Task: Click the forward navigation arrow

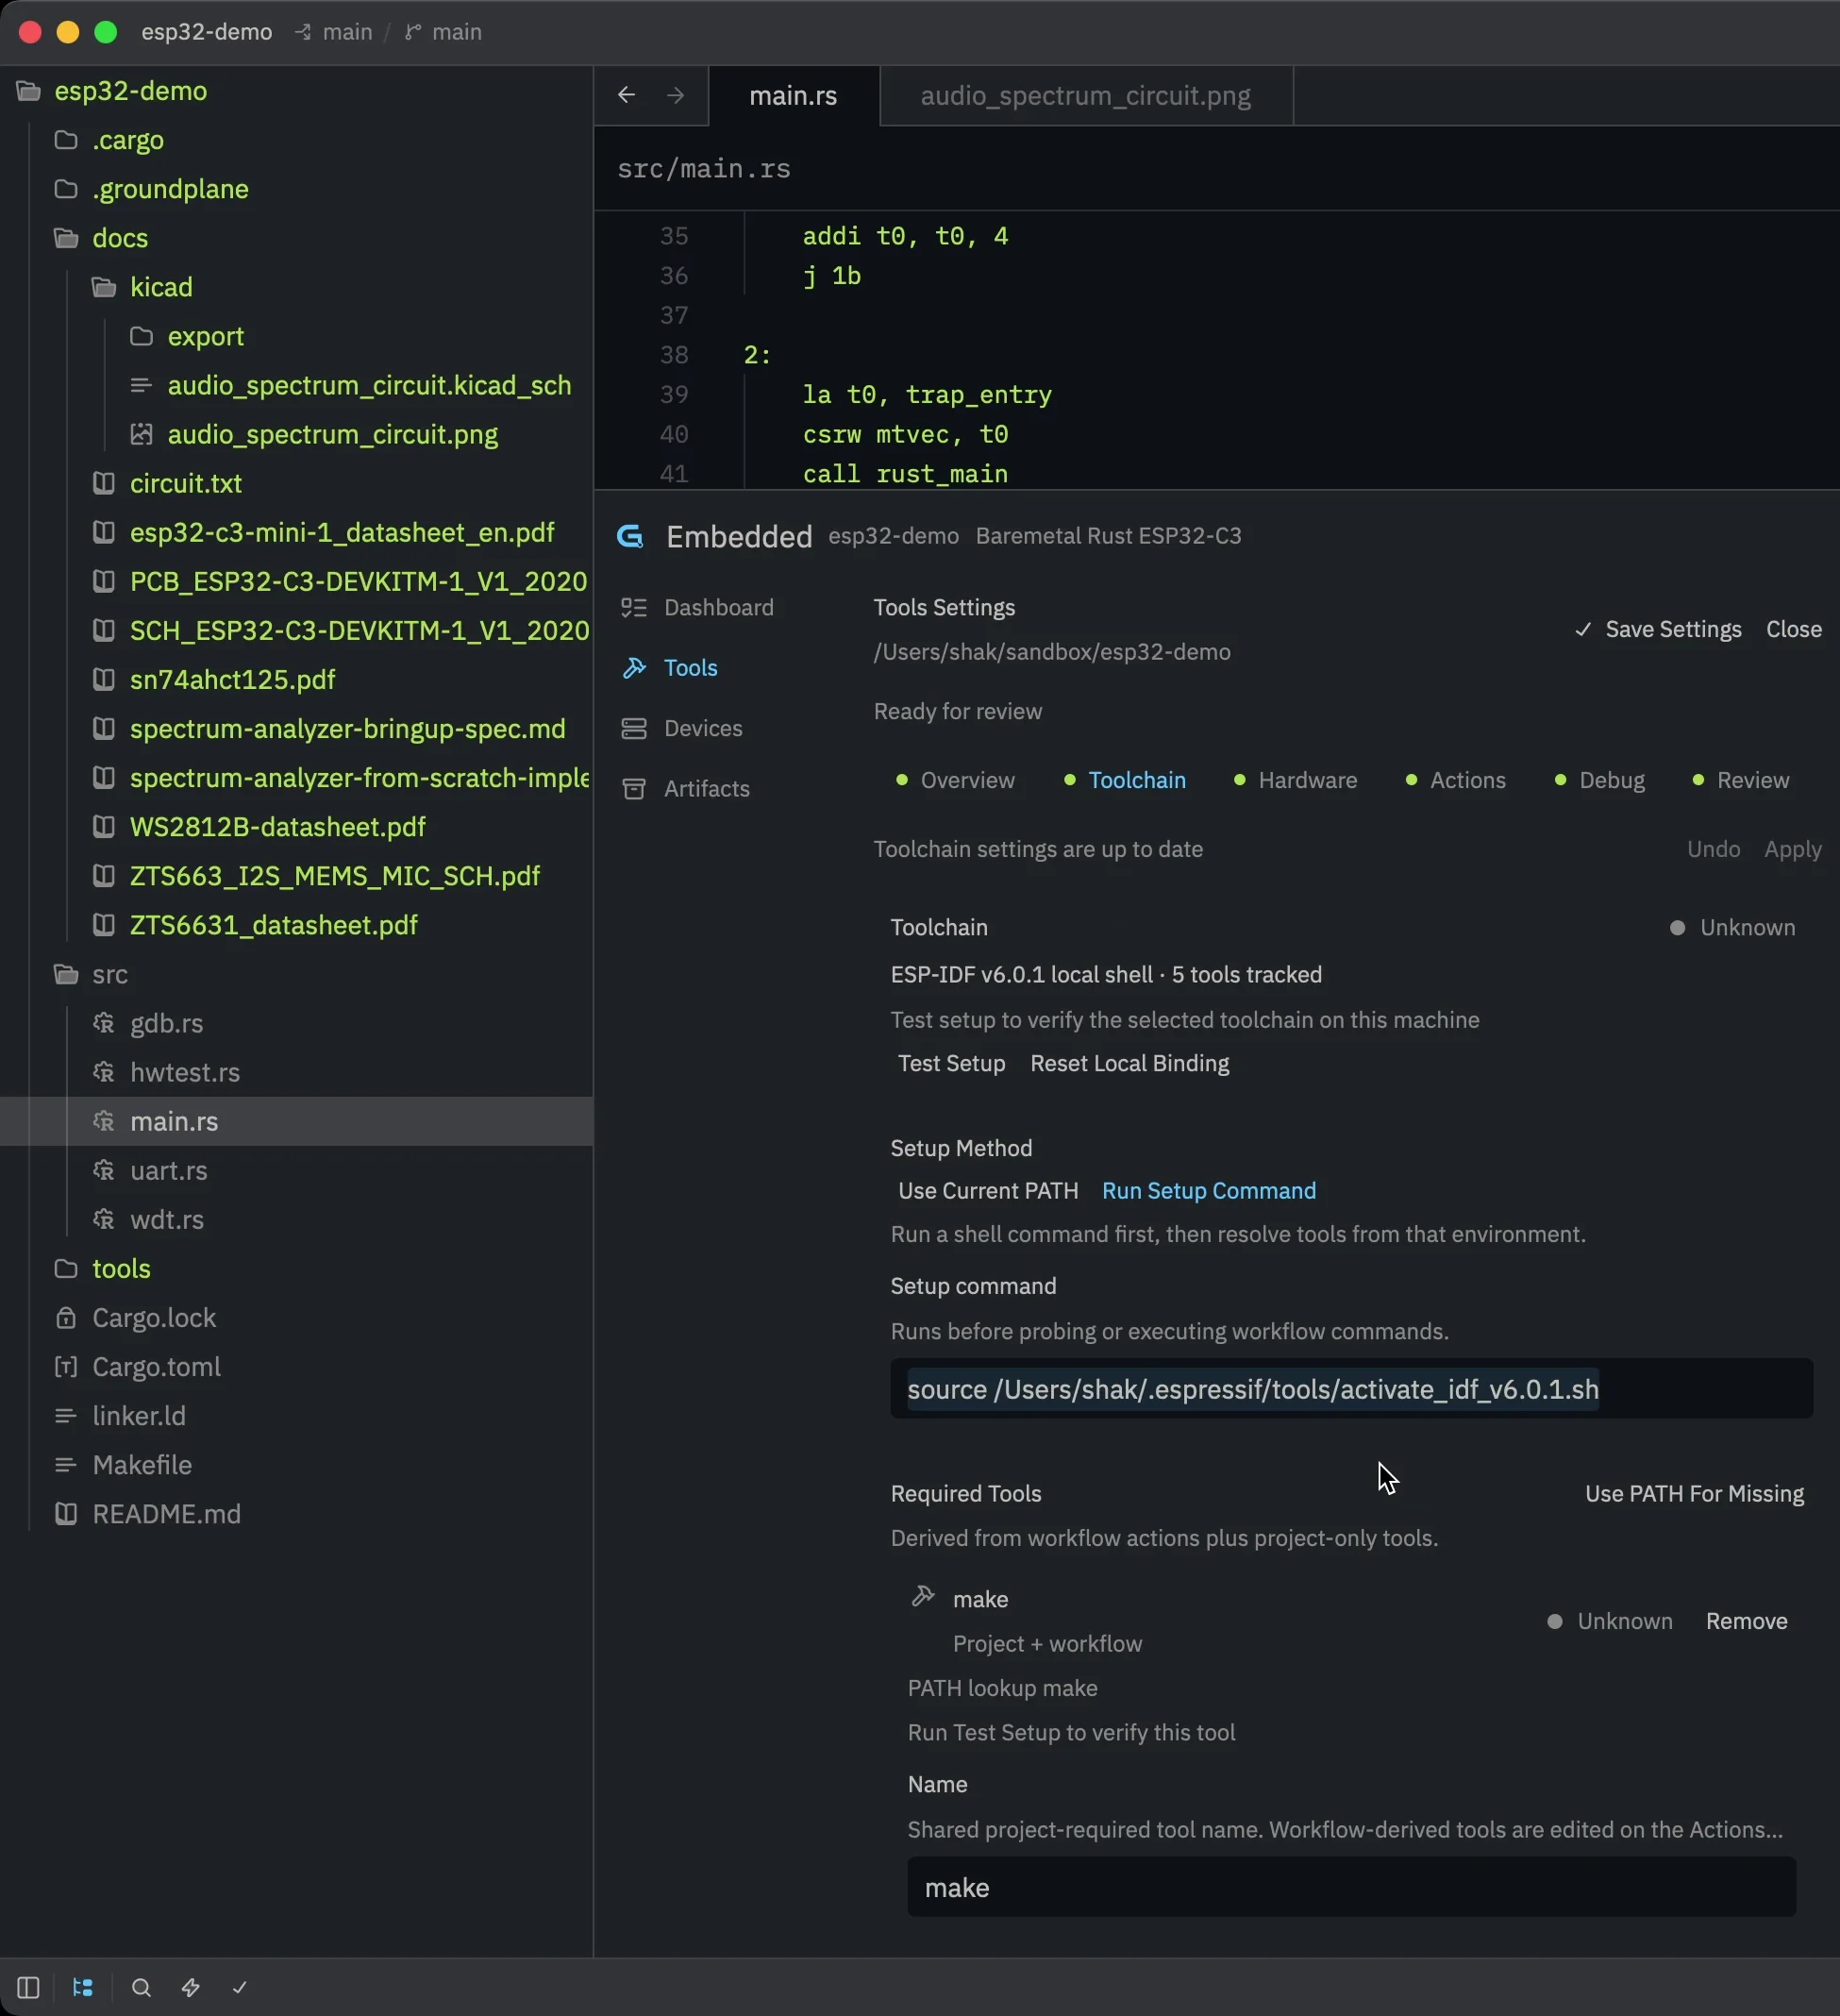Action: (x=675, y=95)
